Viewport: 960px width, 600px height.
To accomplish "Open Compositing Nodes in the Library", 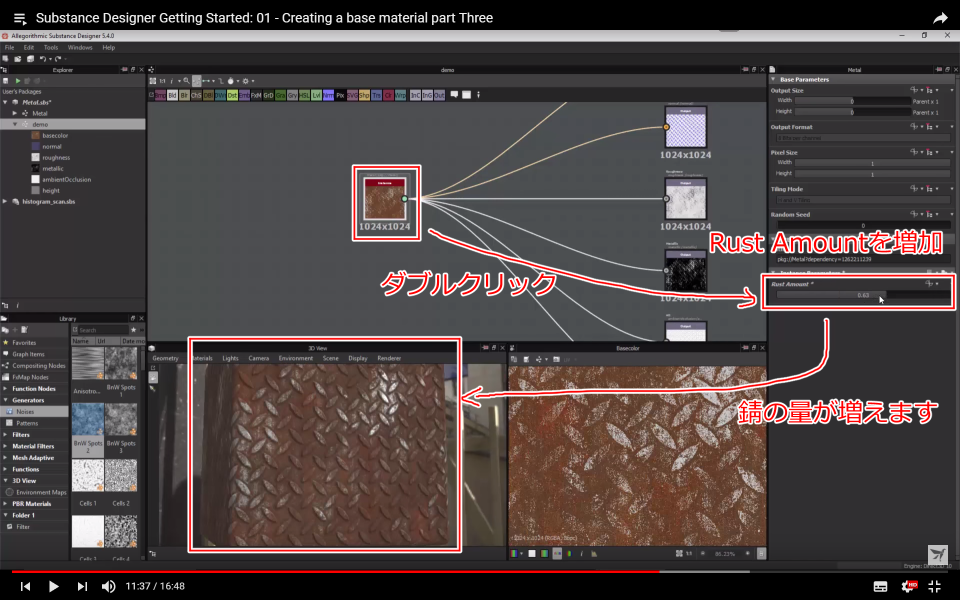I will coord(39,366).
